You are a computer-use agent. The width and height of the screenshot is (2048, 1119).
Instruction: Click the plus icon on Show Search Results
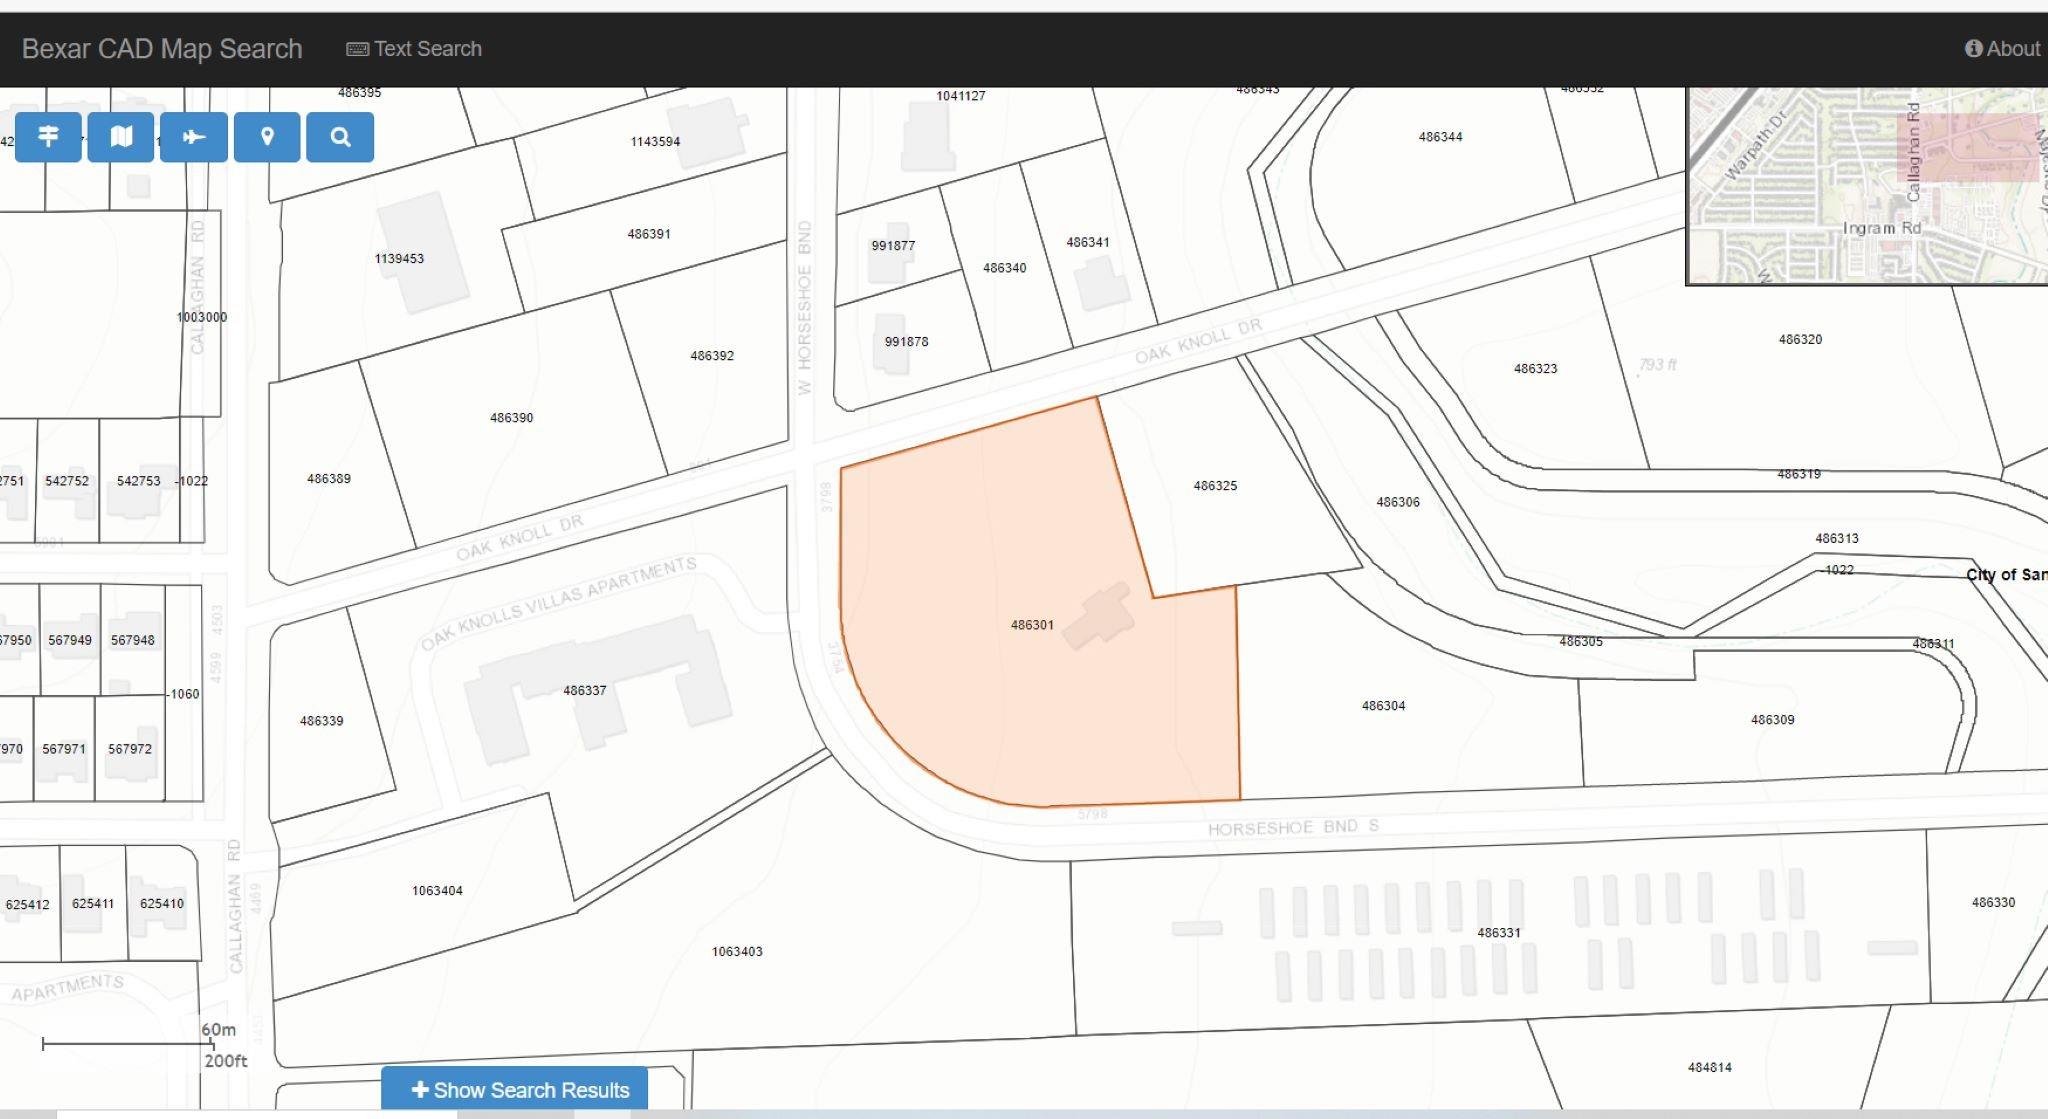[420, 1090]
